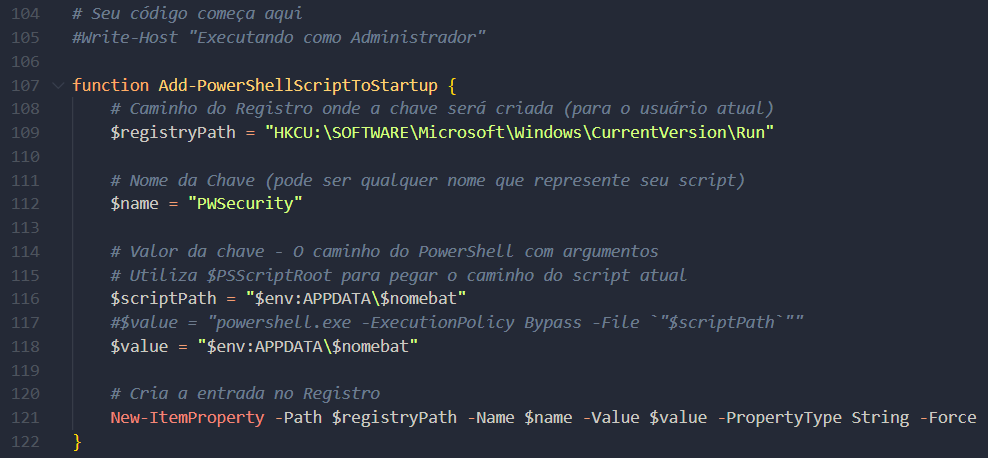Click the $scriptPath variable on line 116
This screenshot has width=988, height=458.
(x=159, y=298)
